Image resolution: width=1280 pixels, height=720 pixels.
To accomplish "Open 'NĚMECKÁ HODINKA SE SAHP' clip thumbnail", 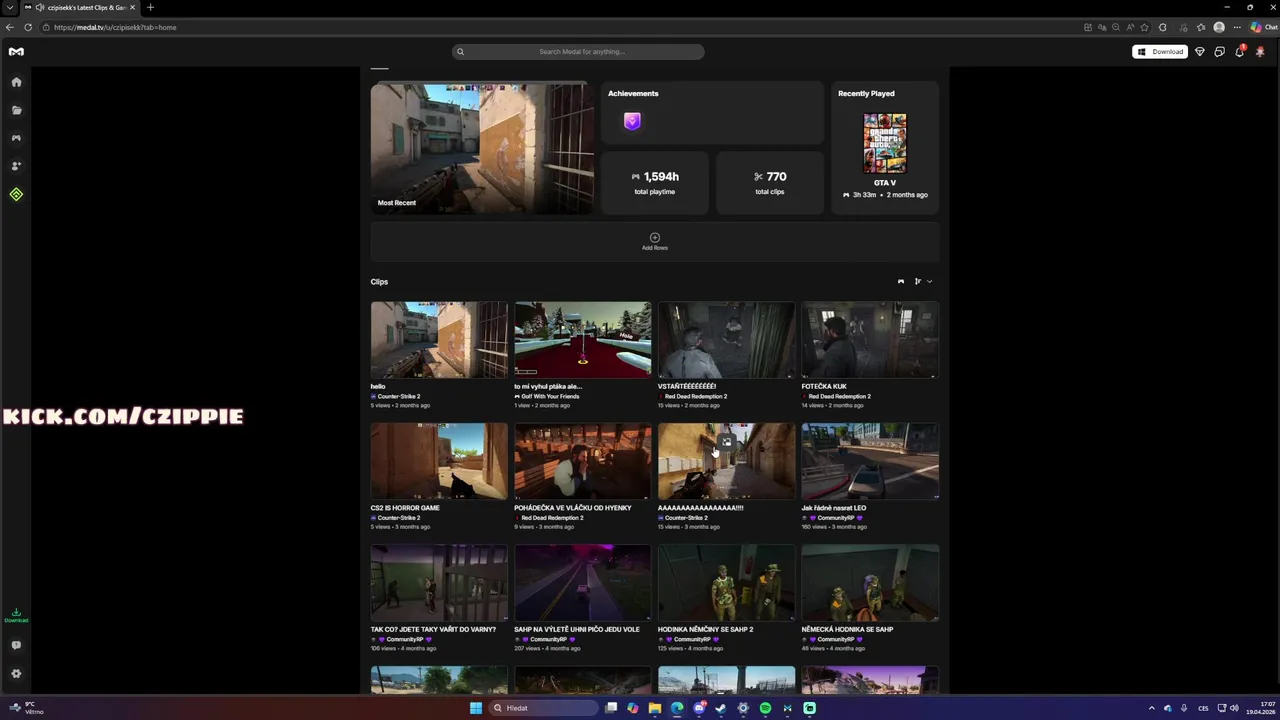I will [870, 583].
